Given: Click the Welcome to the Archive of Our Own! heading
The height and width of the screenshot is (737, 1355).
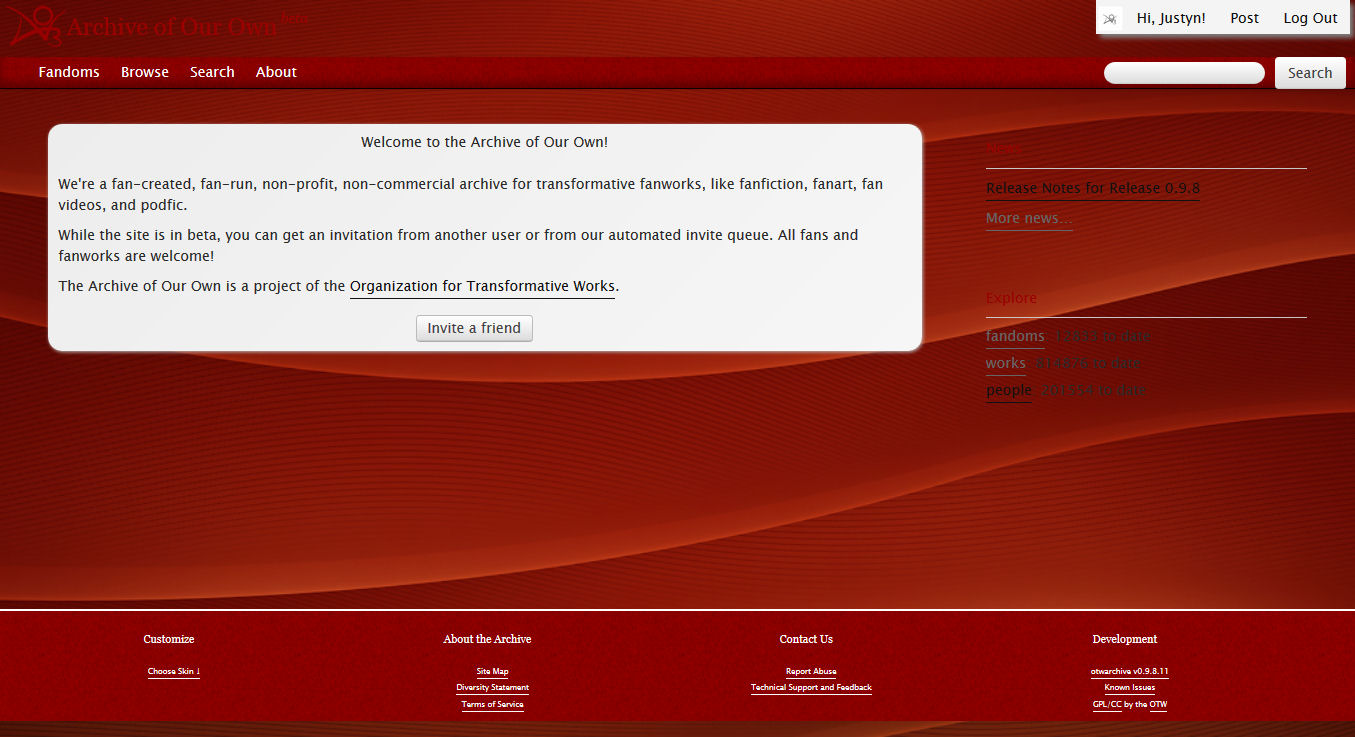Looking at the screenshot, I should pos(485,142).
